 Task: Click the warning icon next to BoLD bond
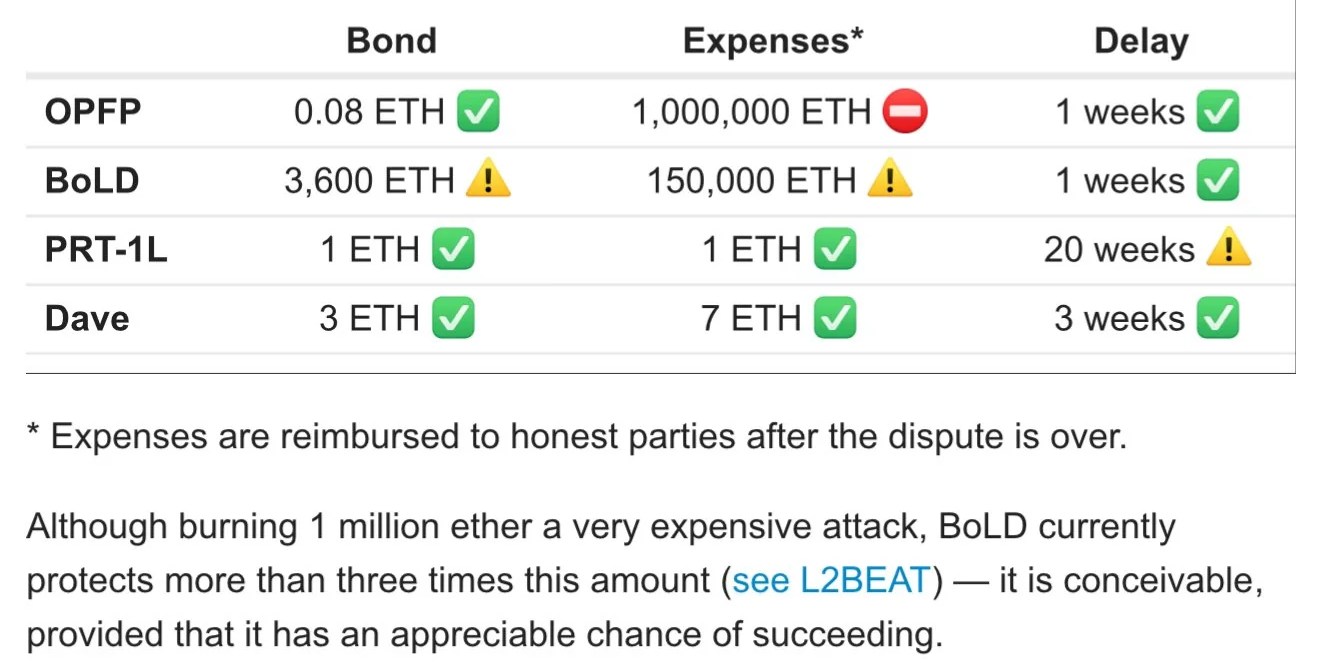click(489, 181)
